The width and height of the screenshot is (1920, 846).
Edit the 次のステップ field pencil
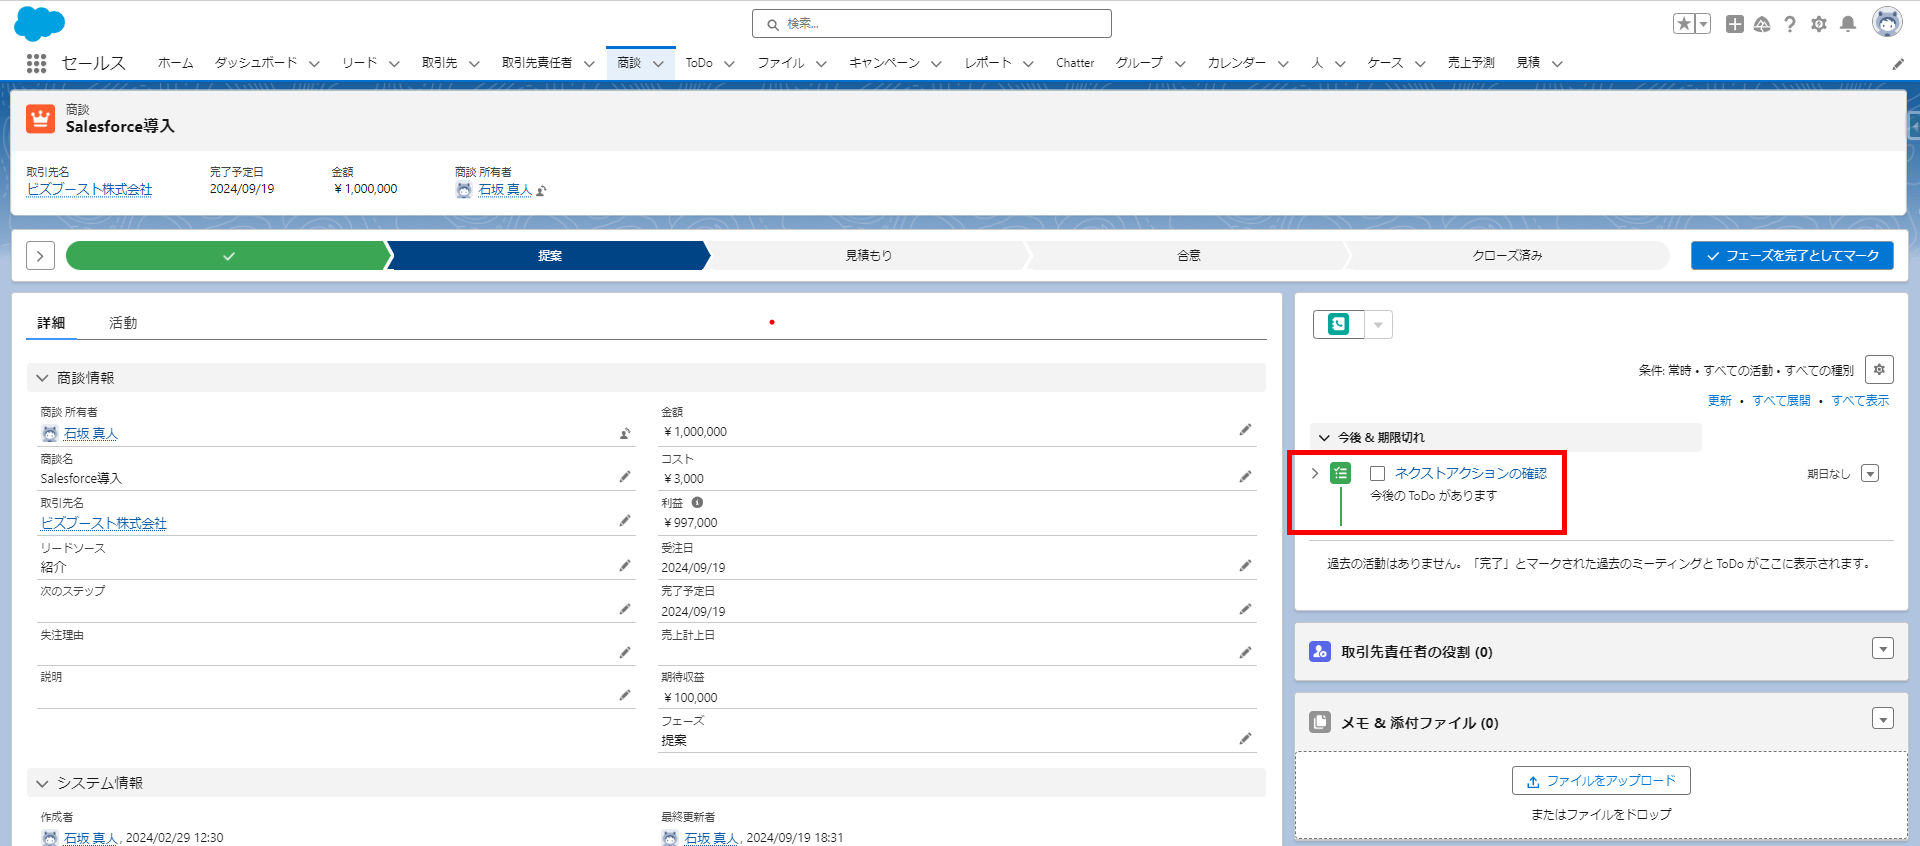[625, 609]
